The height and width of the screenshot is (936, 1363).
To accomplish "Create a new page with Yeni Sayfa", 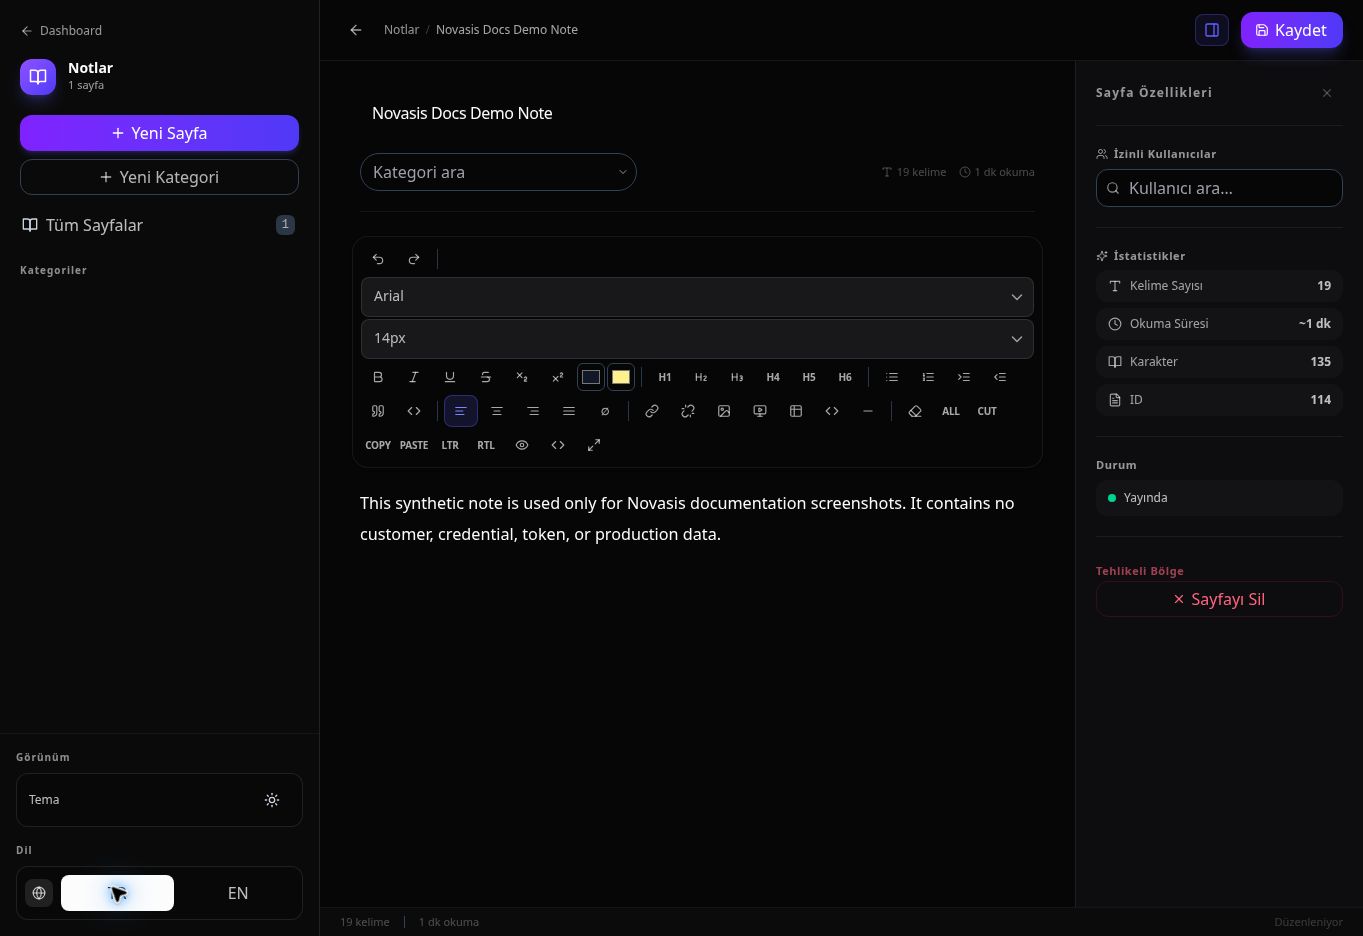I will [x=159, y=133].
